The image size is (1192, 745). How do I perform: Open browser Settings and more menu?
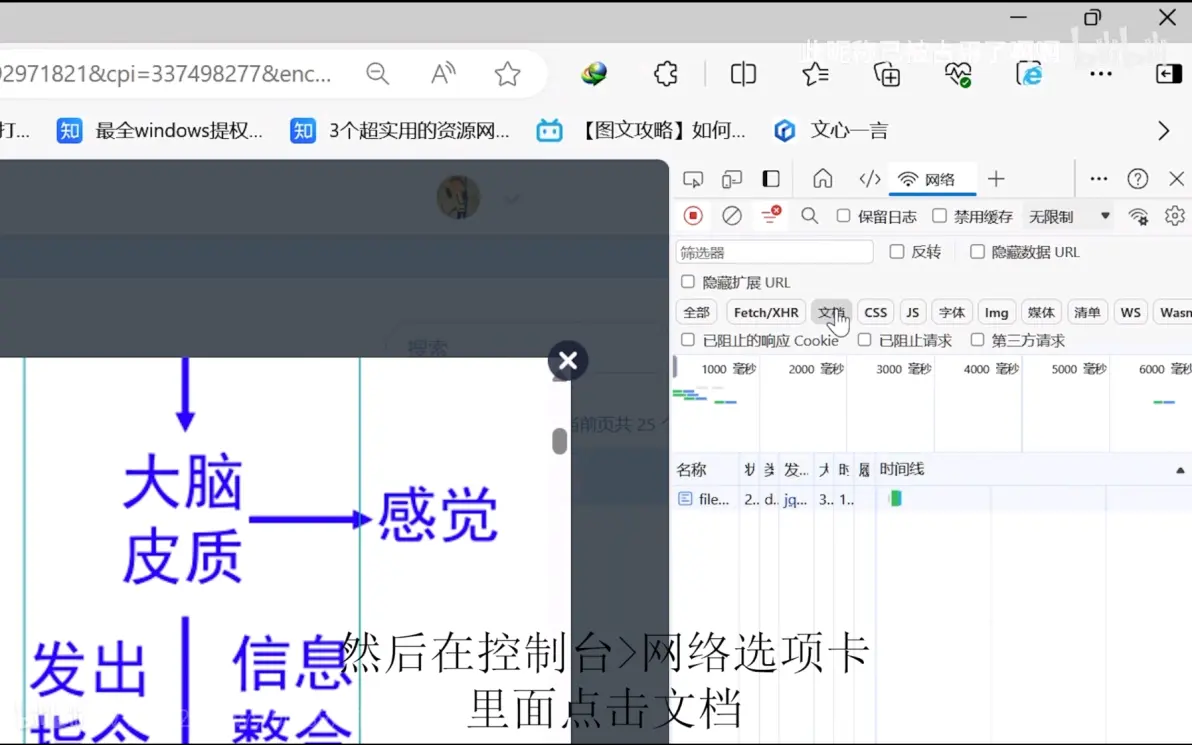1101,74
